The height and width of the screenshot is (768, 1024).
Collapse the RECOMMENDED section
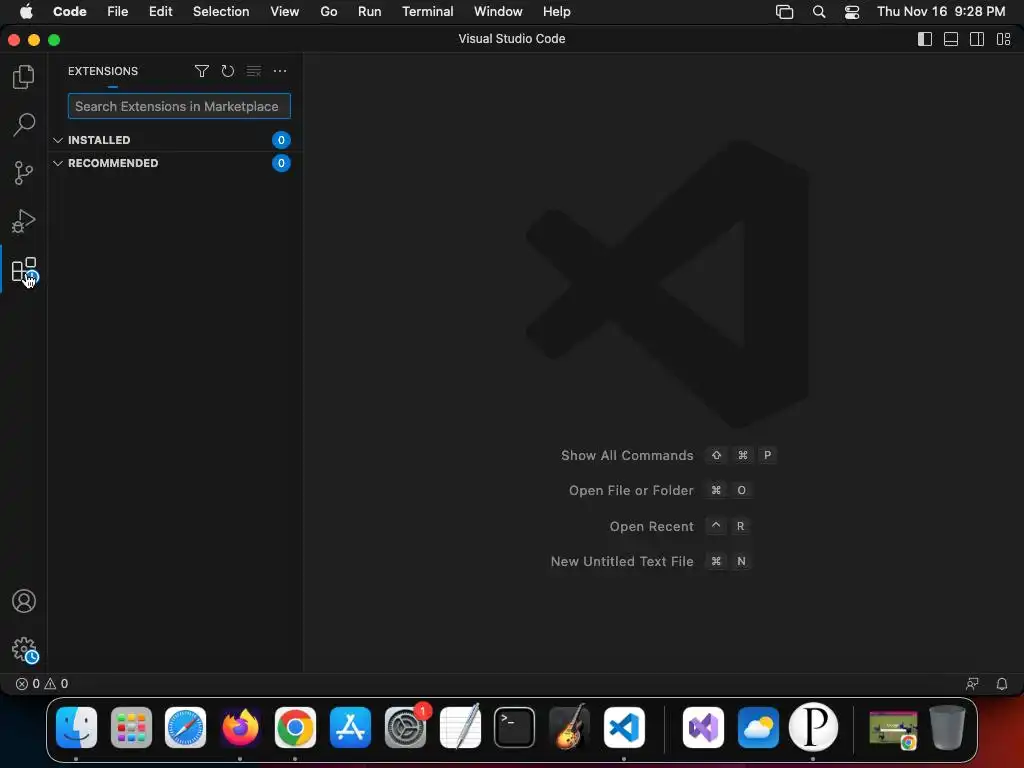[x=176, y=163]
